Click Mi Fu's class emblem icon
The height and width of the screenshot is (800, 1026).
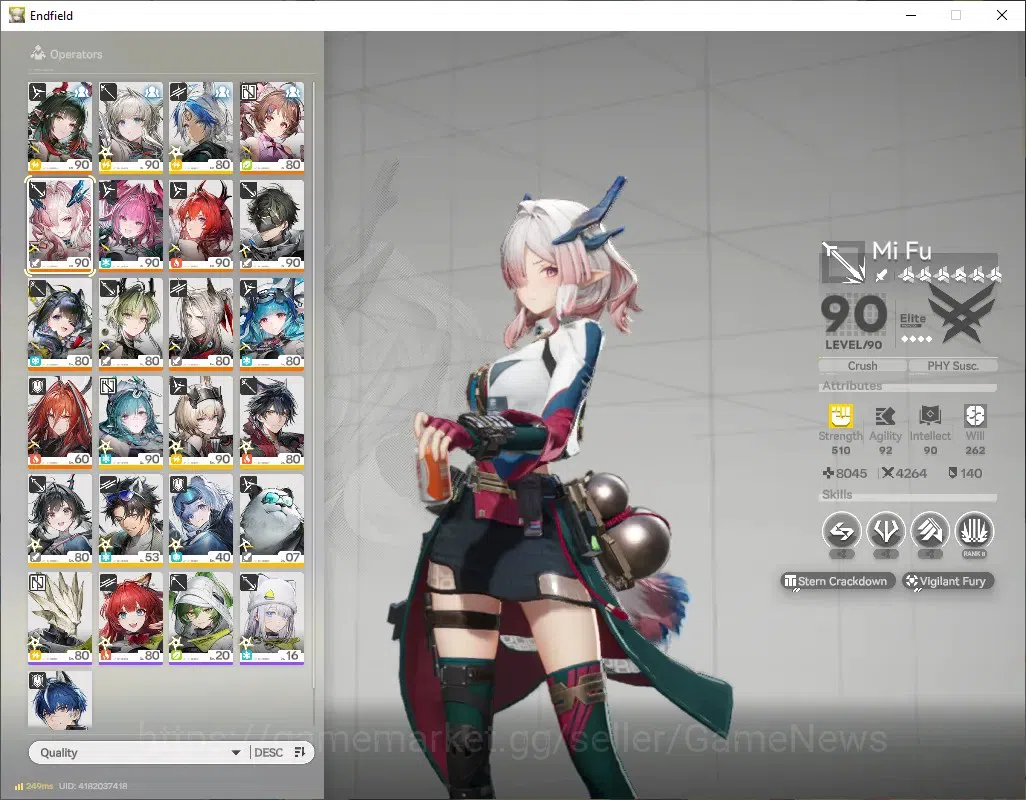coord(843,262)
